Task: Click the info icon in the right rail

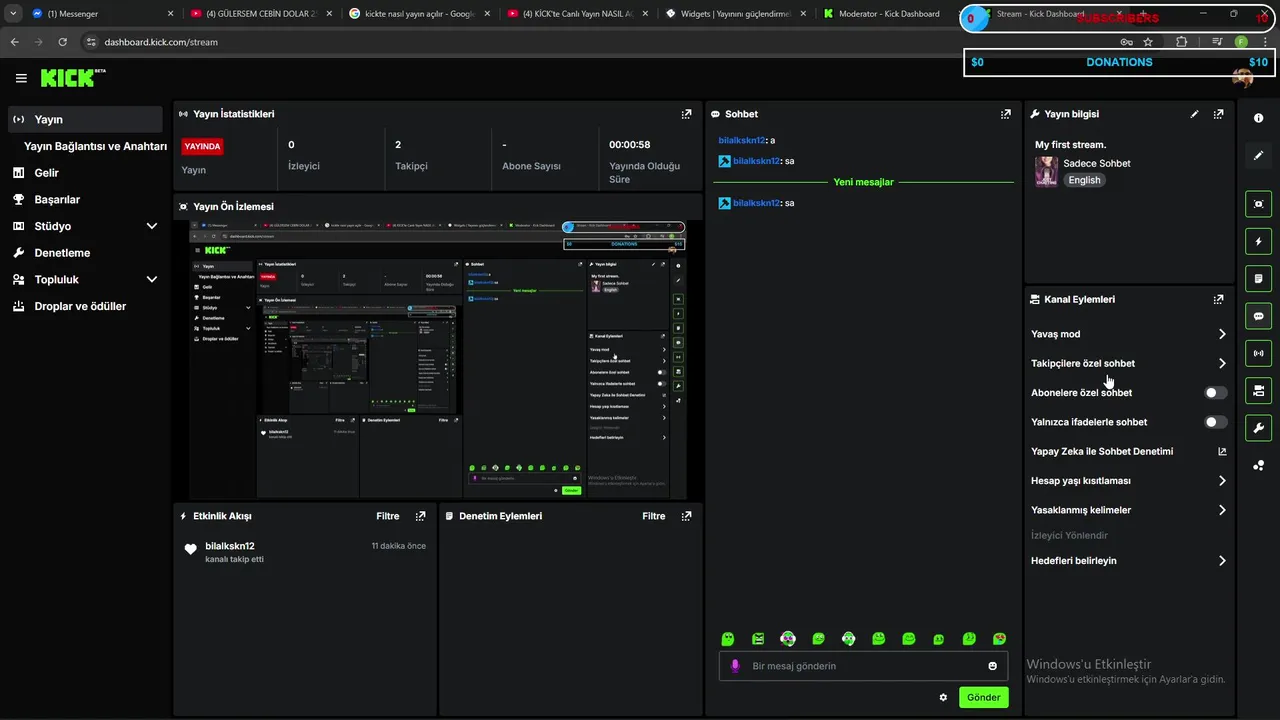Action: tap(1259, 118)
